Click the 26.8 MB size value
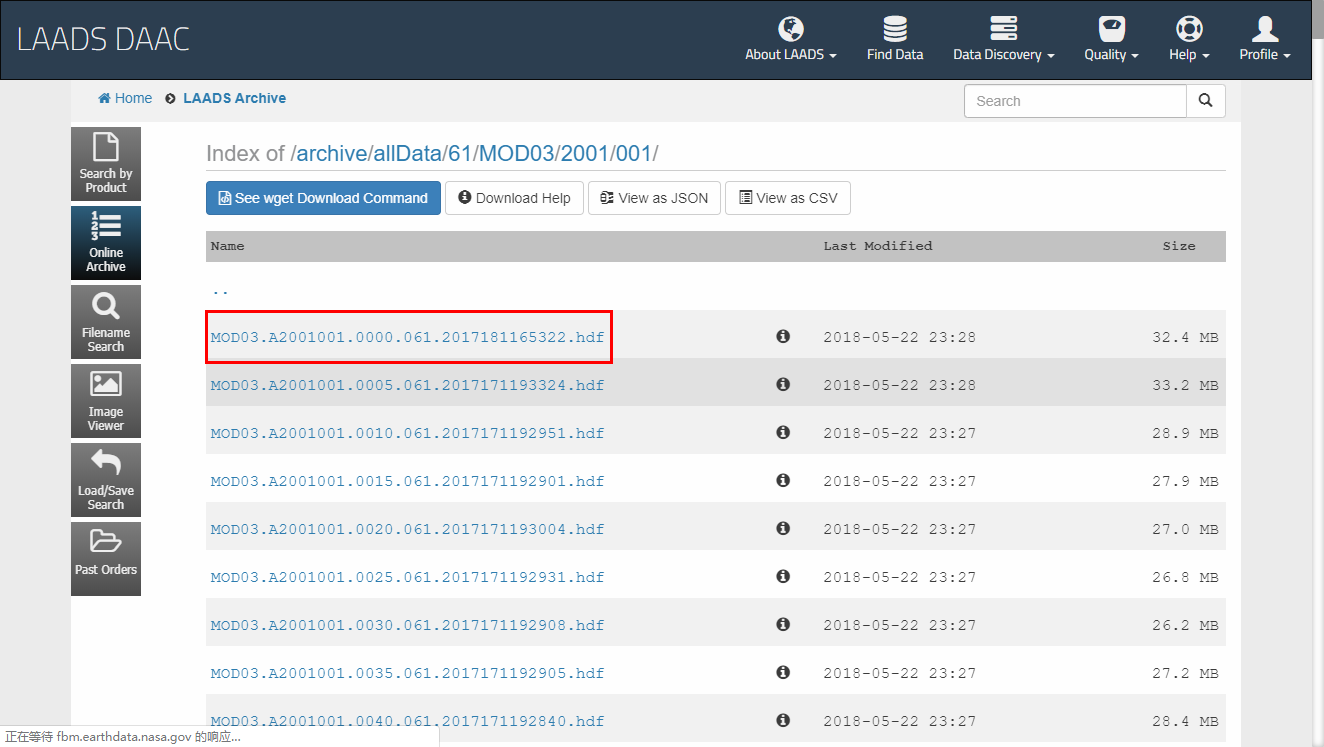The image size is (1324, 747). [1185, 577]
